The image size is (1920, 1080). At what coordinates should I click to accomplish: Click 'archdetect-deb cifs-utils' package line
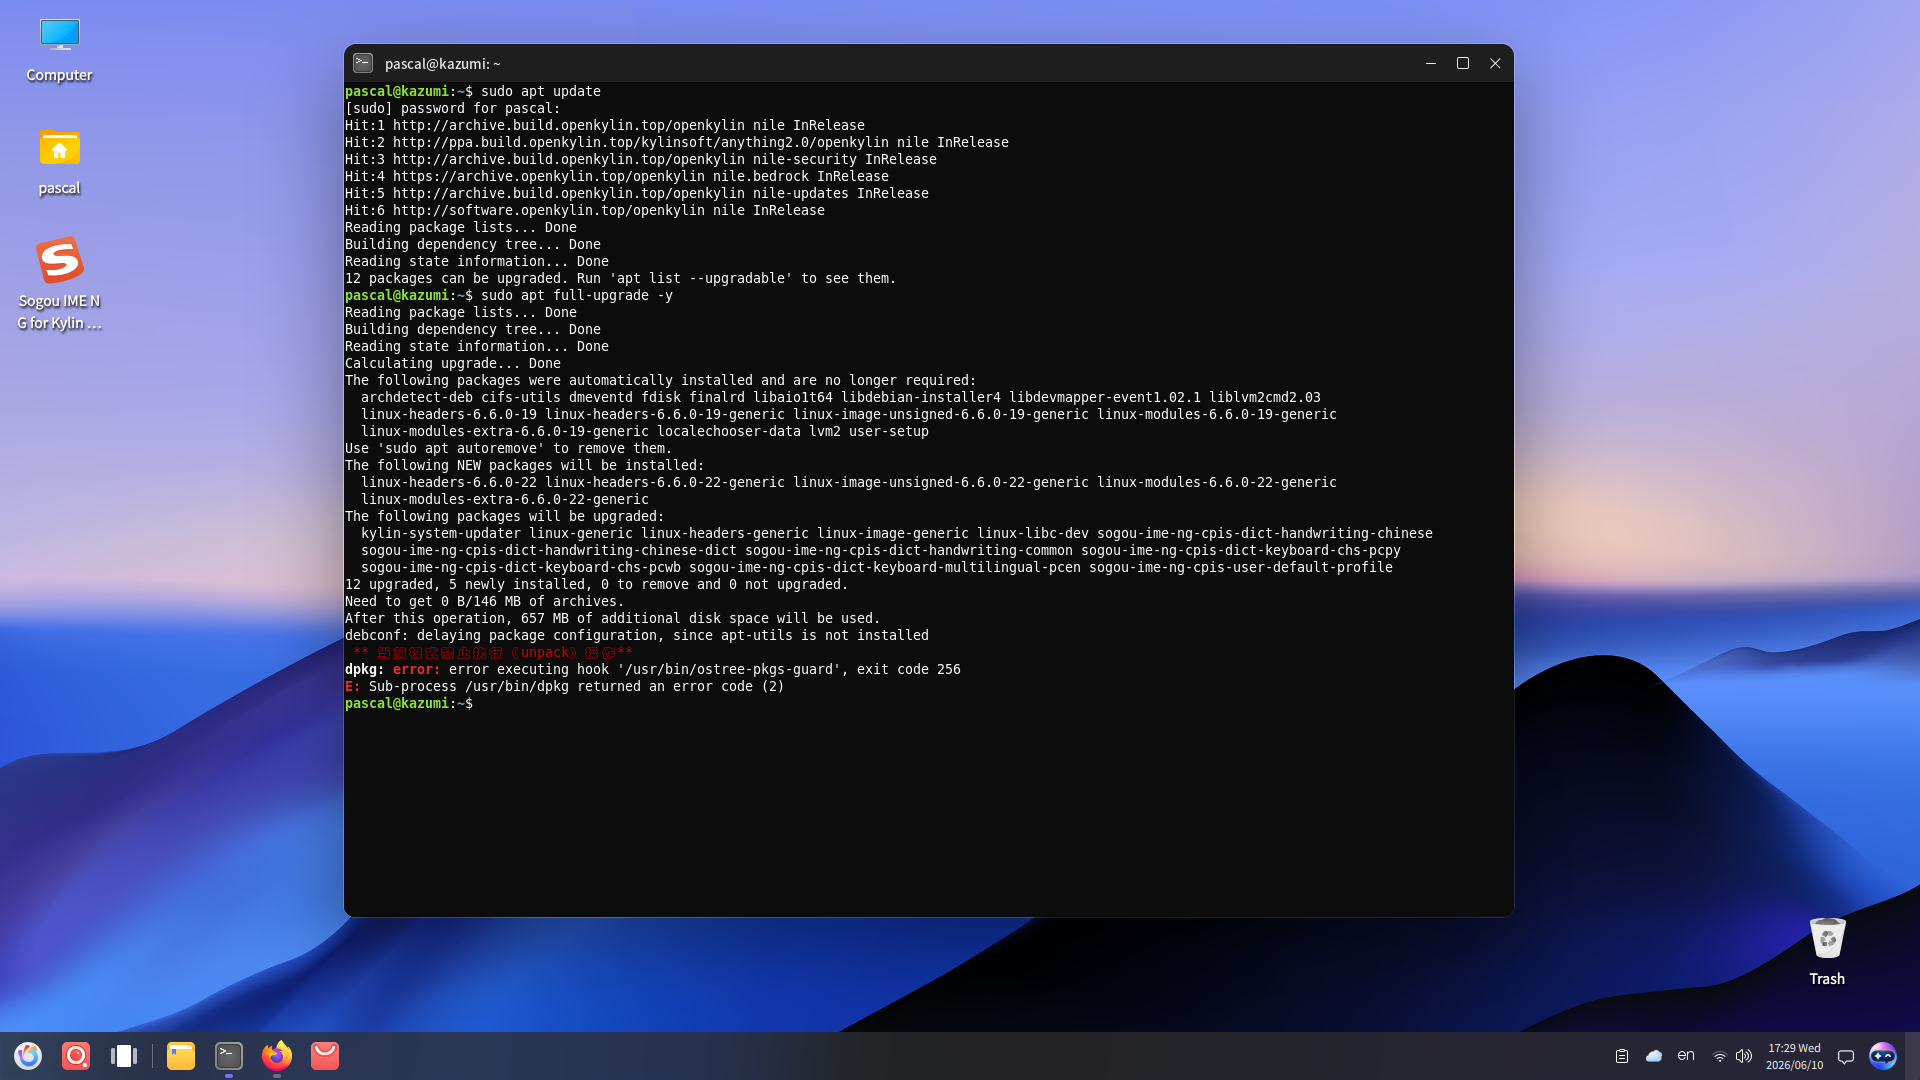841,397
